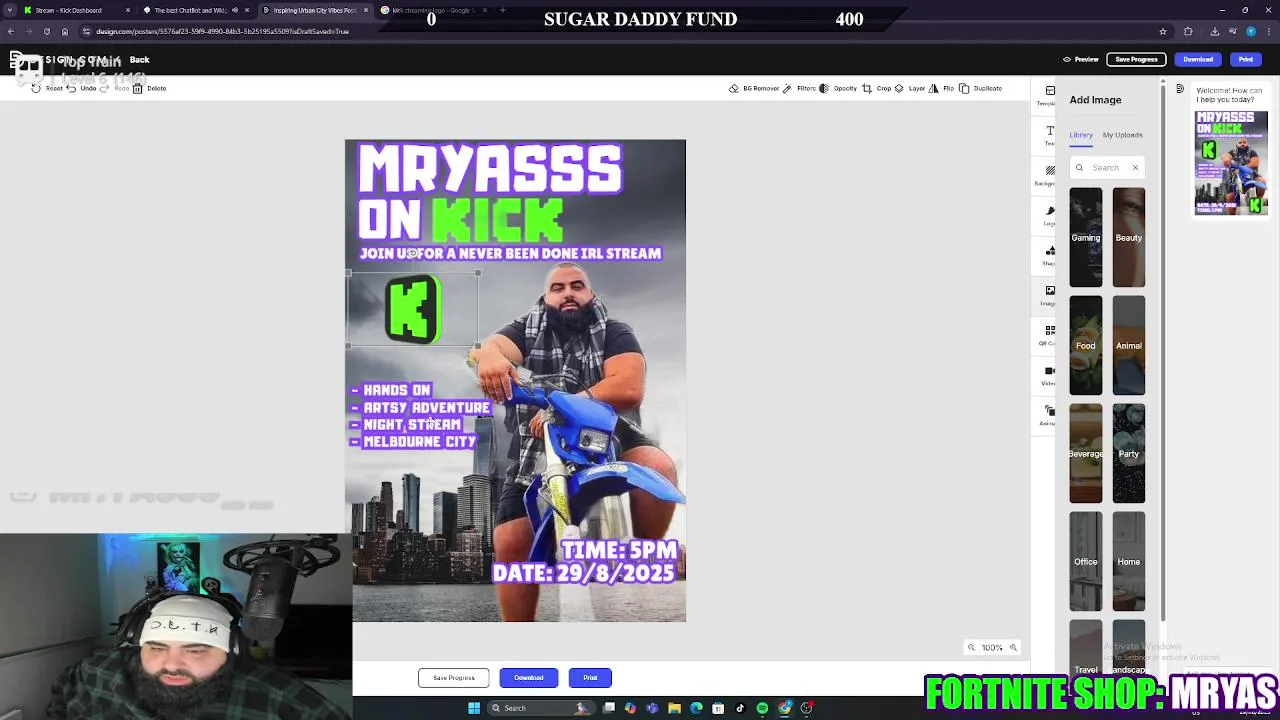Open the Beauty image category
This screenshot has width=1280, height=720.
click(1129, 237)
